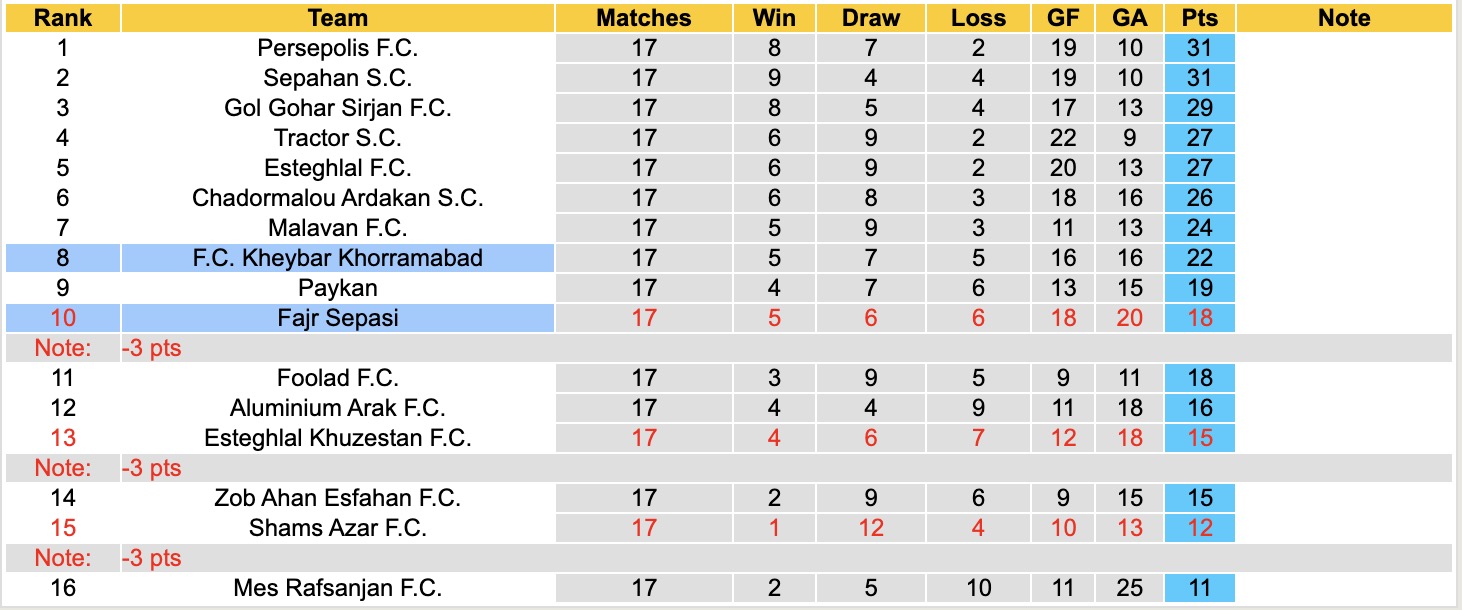Select the GA column header
Image resolution: width=1462 pixels, height=610 pixels.
coord(1130,18)
